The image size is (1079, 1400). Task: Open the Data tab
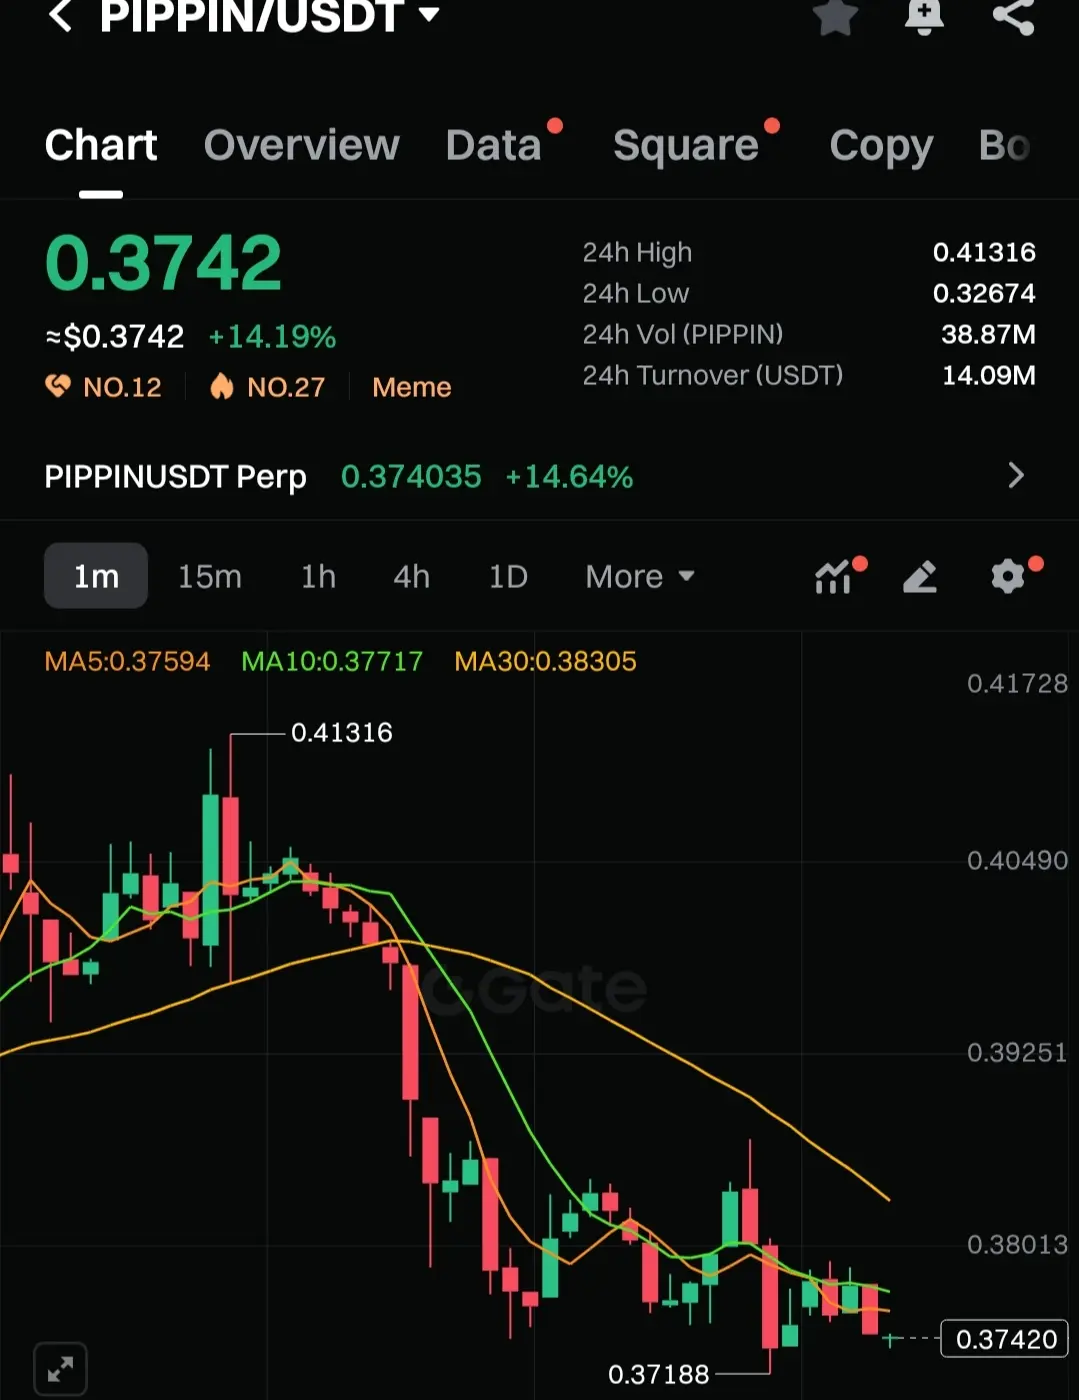[x=494, y=145]
